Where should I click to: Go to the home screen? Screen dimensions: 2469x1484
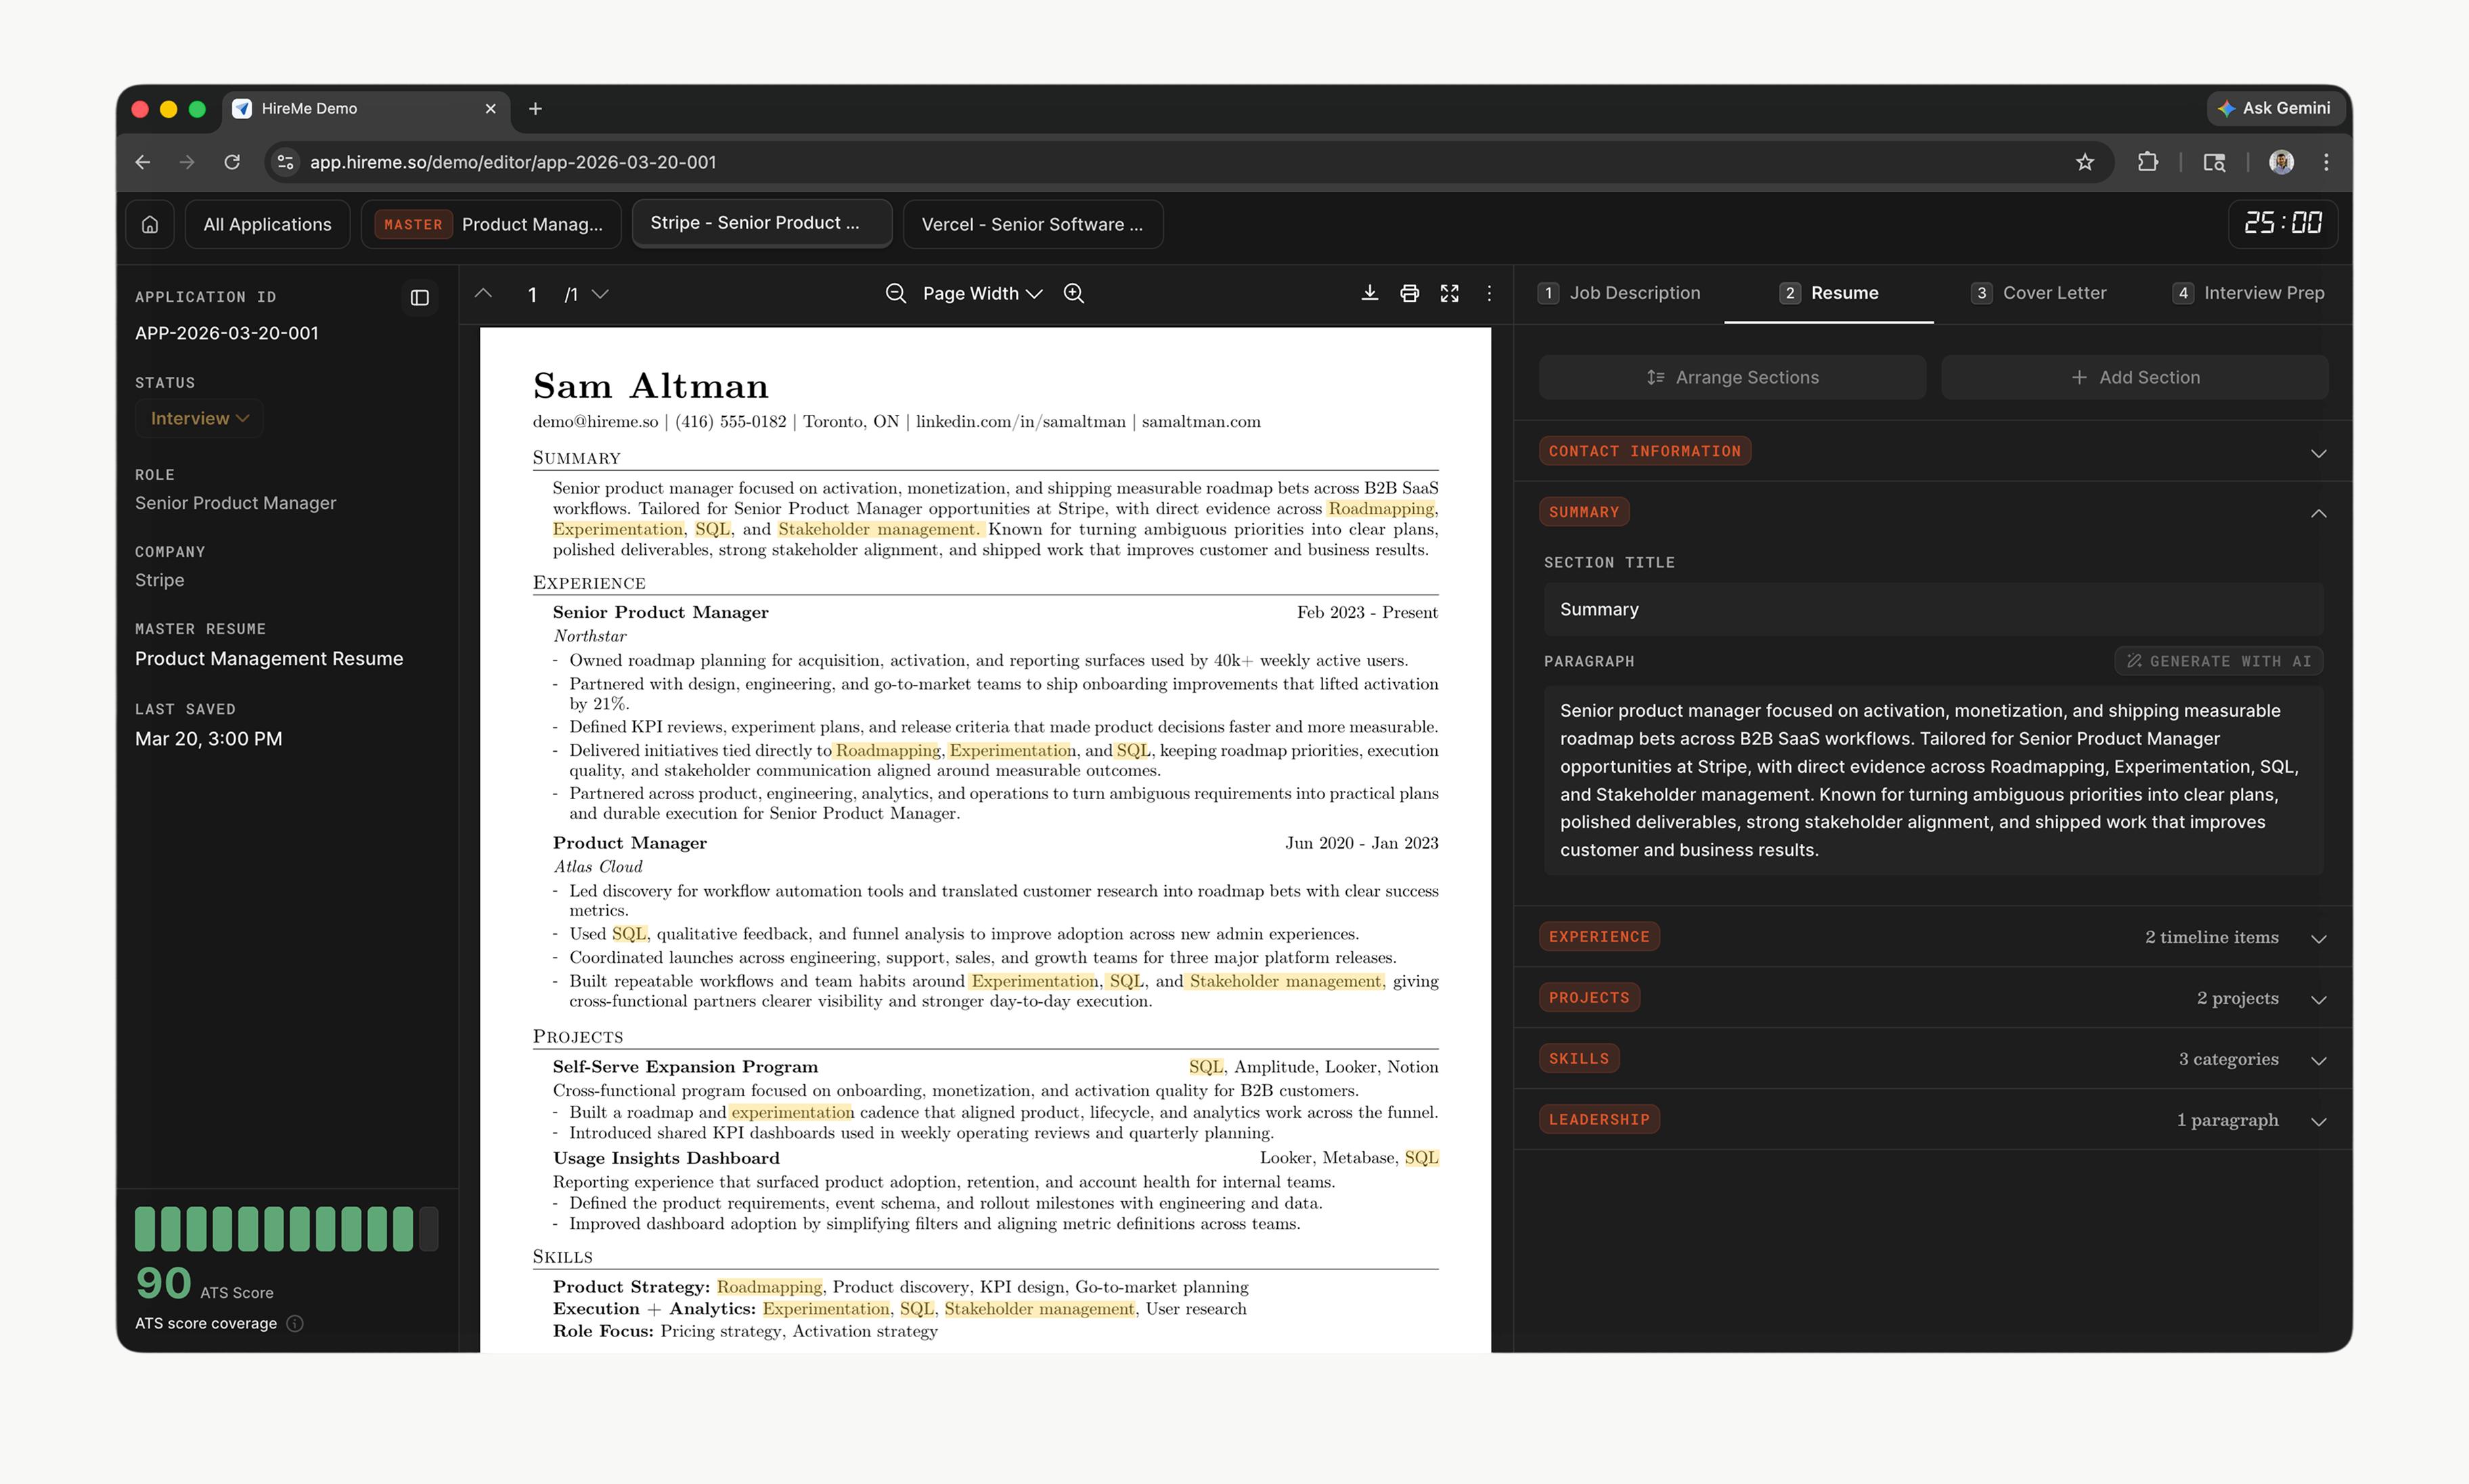[149, 223]
